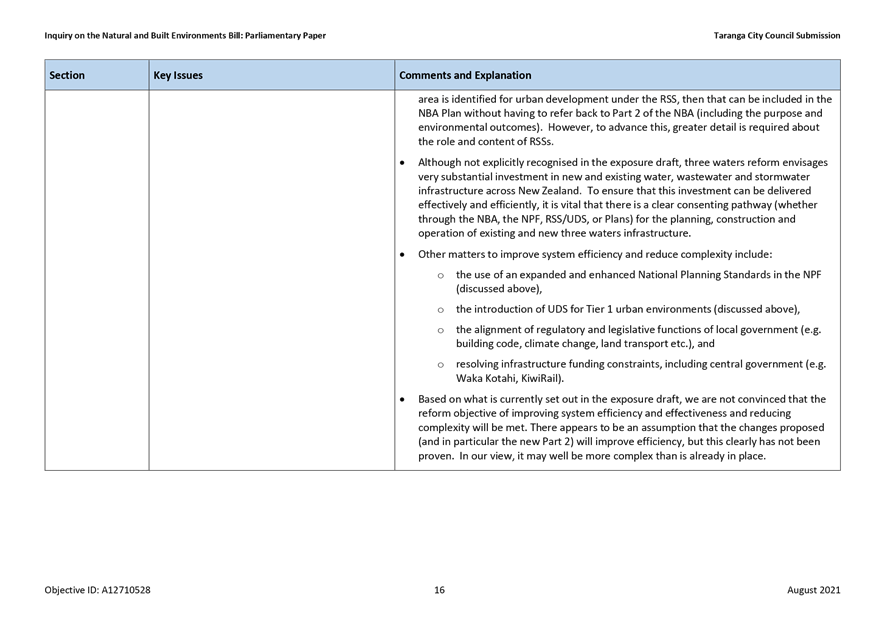The height and width of the screenshot is (626, 885).
Task: Click the 'August 2021' footer date
Action: 813,590
